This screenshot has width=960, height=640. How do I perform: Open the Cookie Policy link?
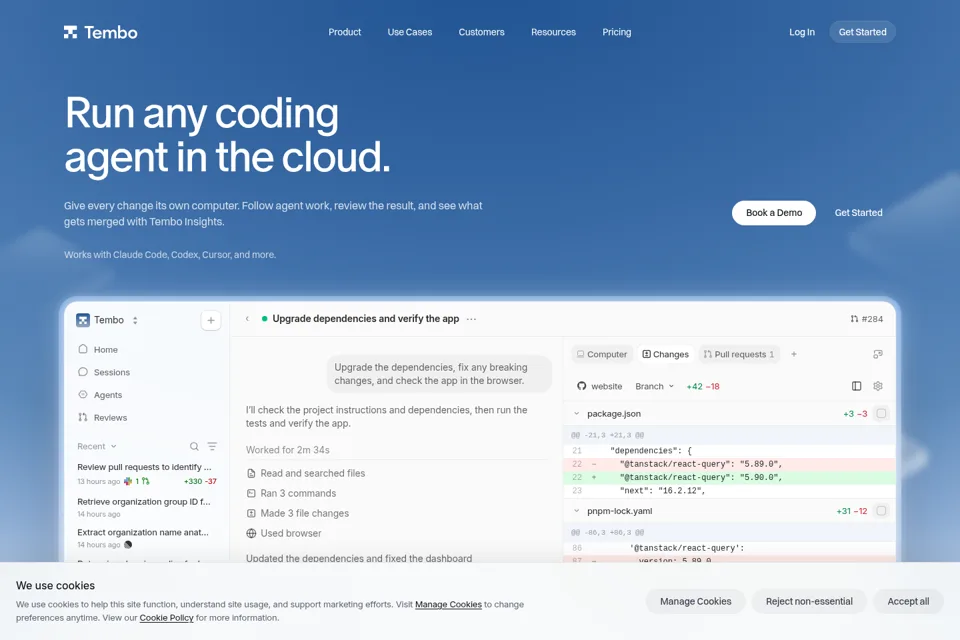[x=167, y=618]
